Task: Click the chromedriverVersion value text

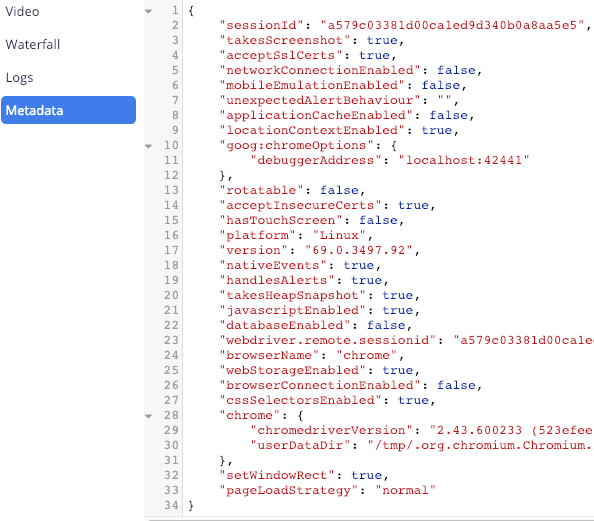Action: point(511,430)
